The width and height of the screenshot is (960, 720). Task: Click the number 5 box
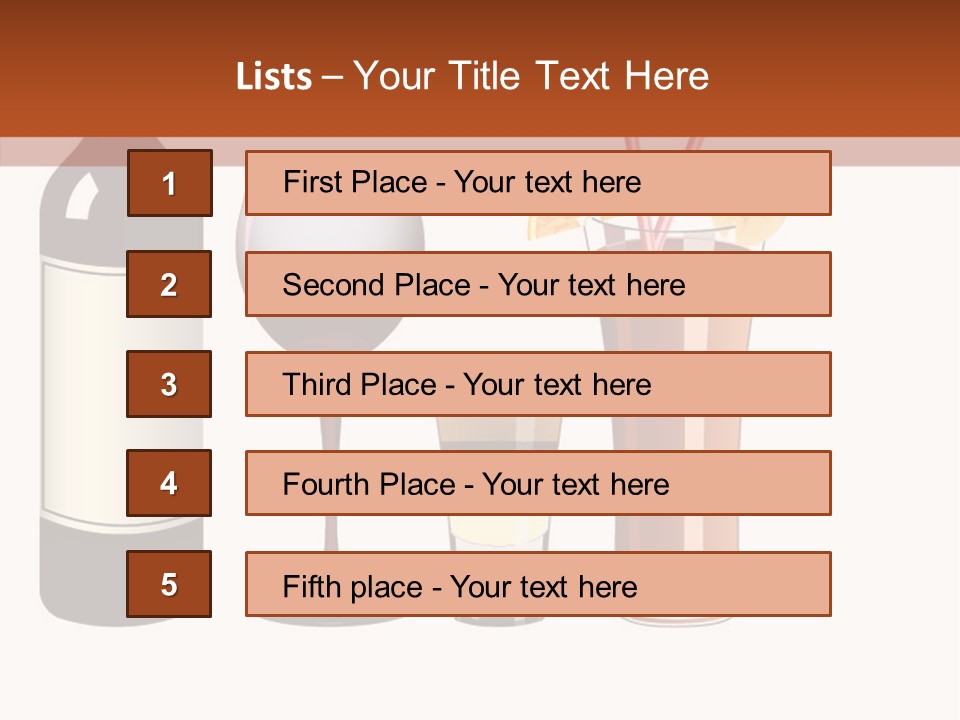[x=169, y=584]
